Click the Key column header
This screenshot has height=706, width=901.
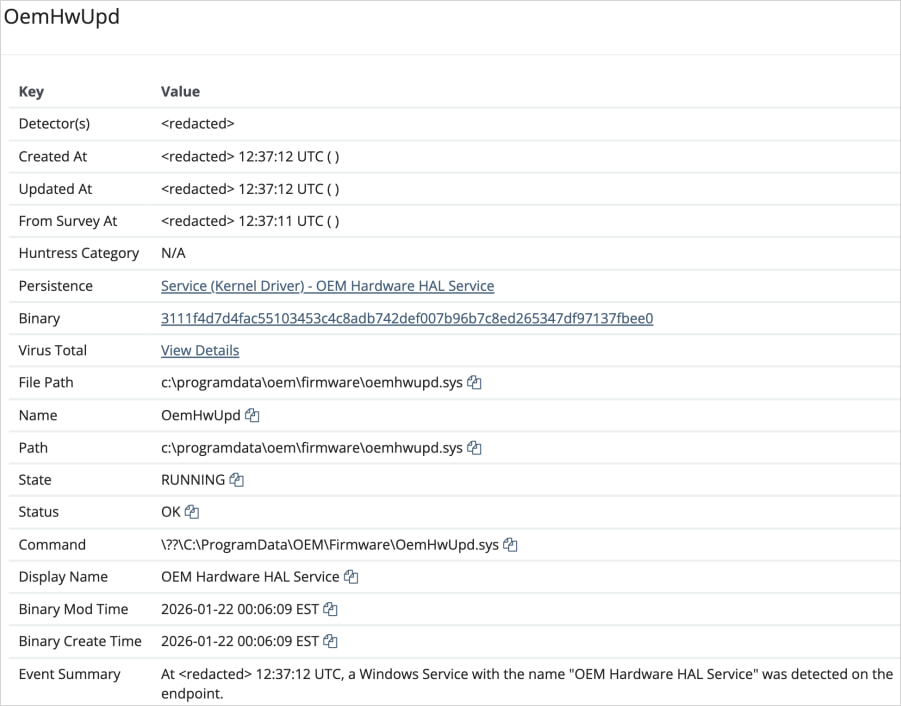pos(31,91)
